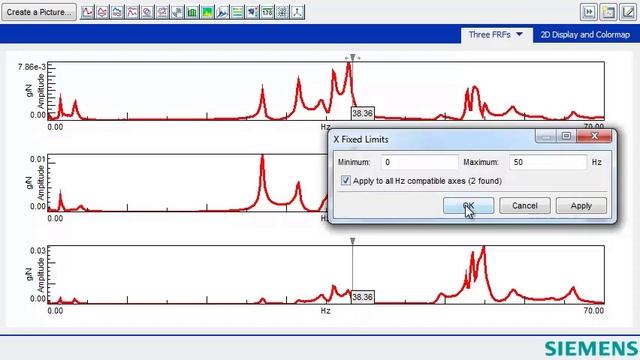This screenshot has height=360, width=640.
Task: Click the 38.36 cursor label in bottom plot
Action: [362, 297]
